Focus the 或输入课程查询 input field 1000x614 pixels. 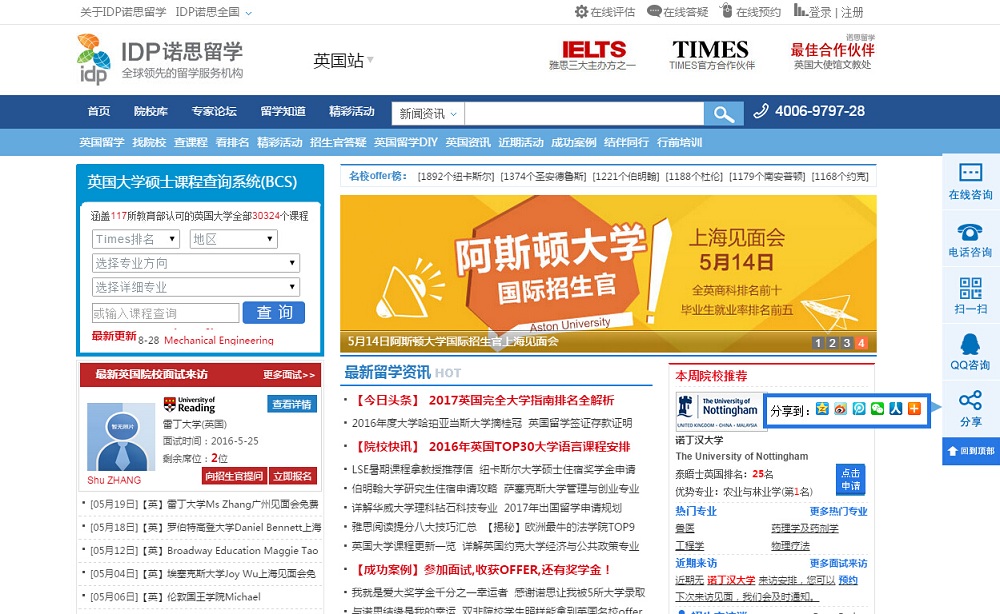165,313
